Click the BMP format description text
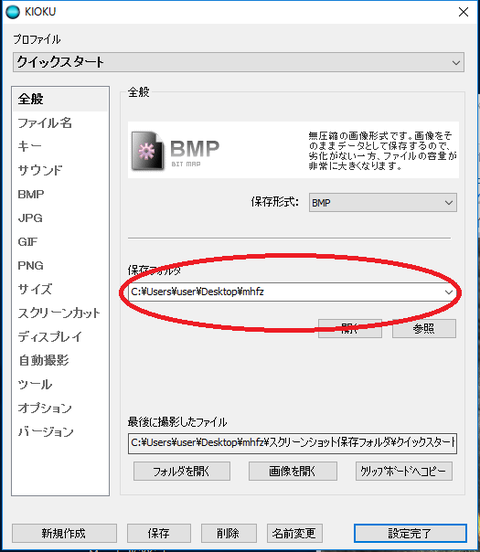480x552 pixels. pyautogui.click(x=382, y=150)
